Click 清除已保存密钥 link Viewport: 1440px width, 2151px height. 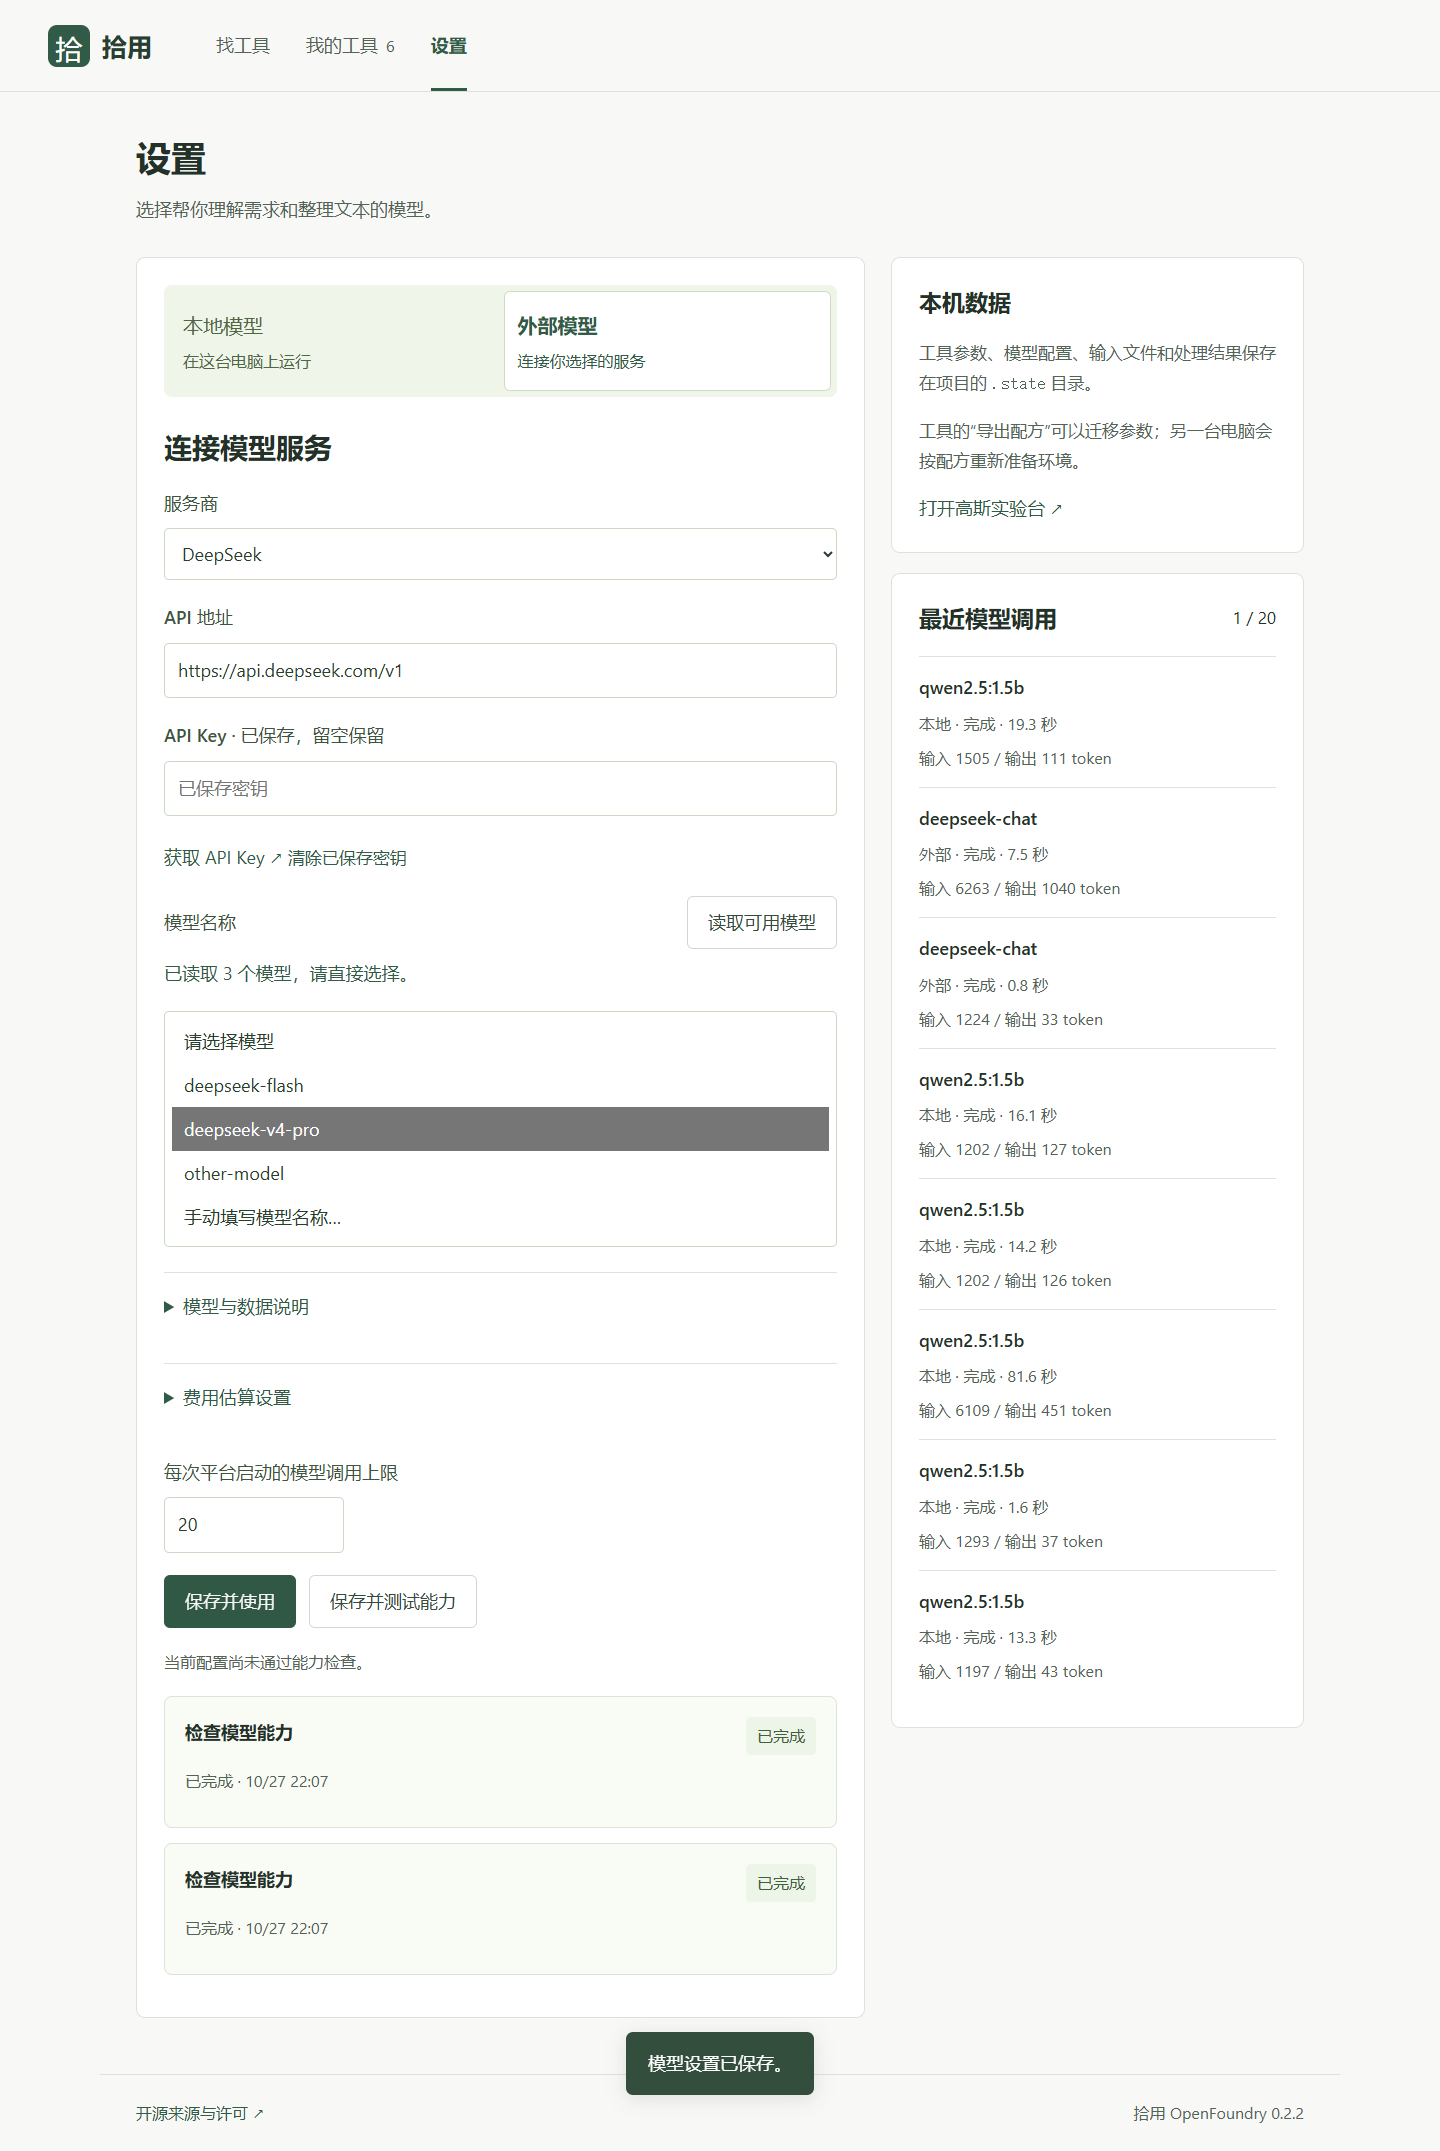click(347, 858)
